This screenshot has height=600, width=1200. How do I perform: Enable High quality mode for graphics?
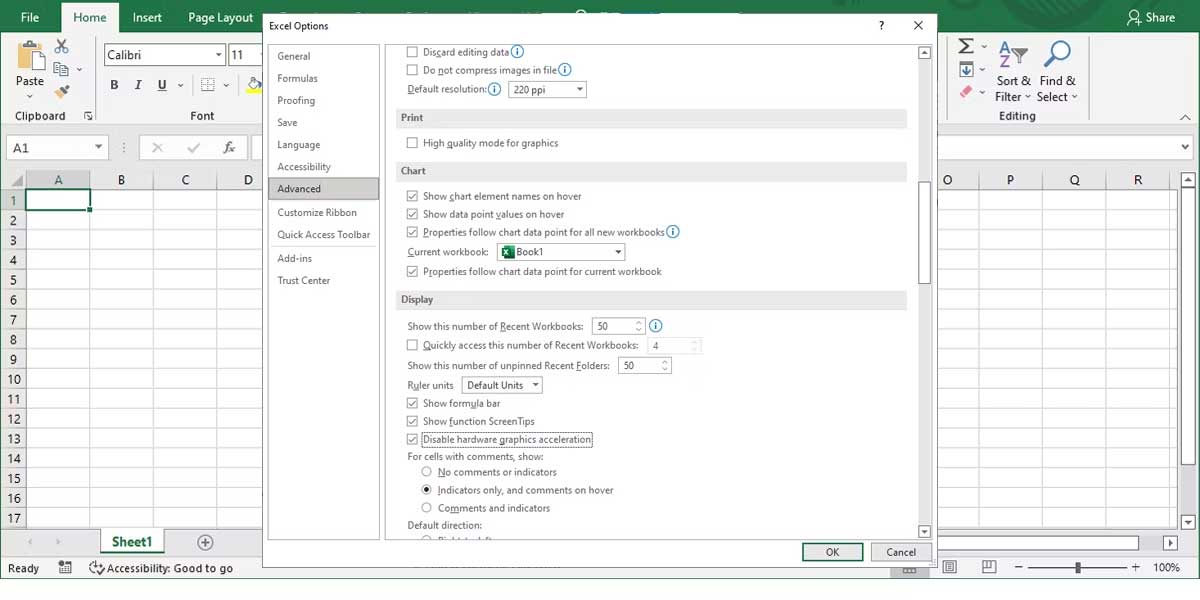pyautogui.click(x=412, y=142)
